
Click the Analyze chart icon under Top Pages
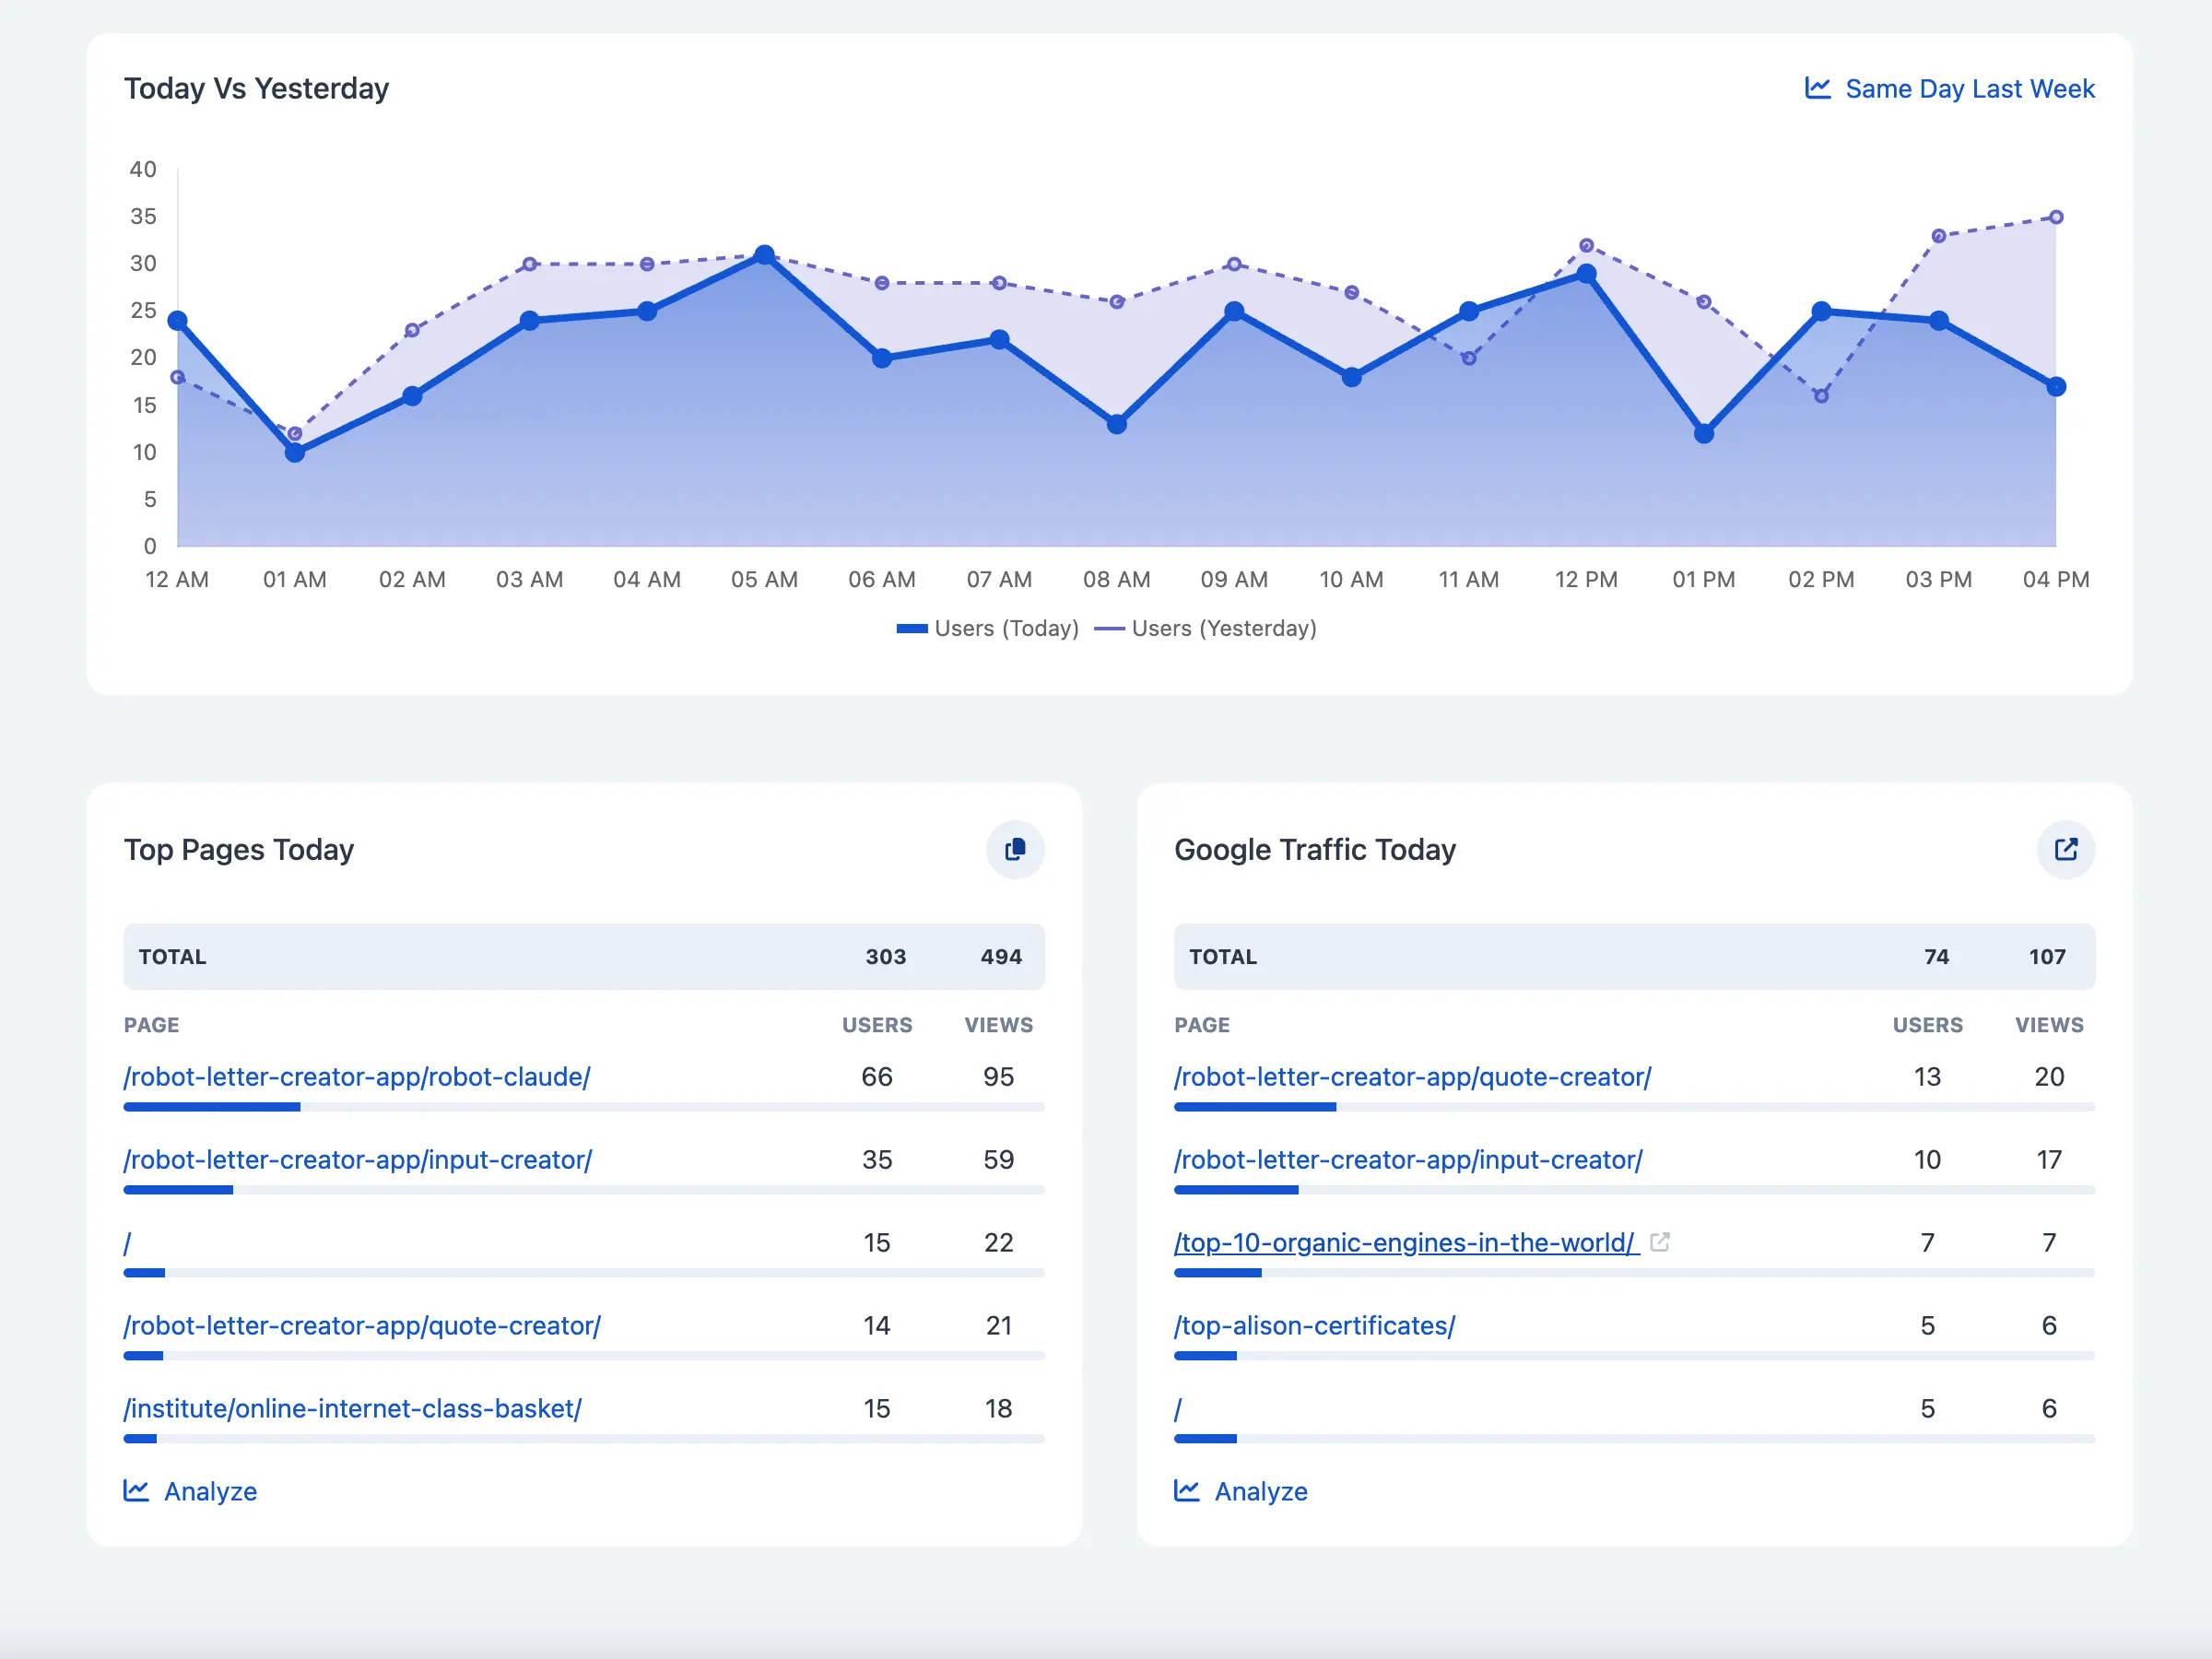pyautogui.click(x=136, y=1490)
